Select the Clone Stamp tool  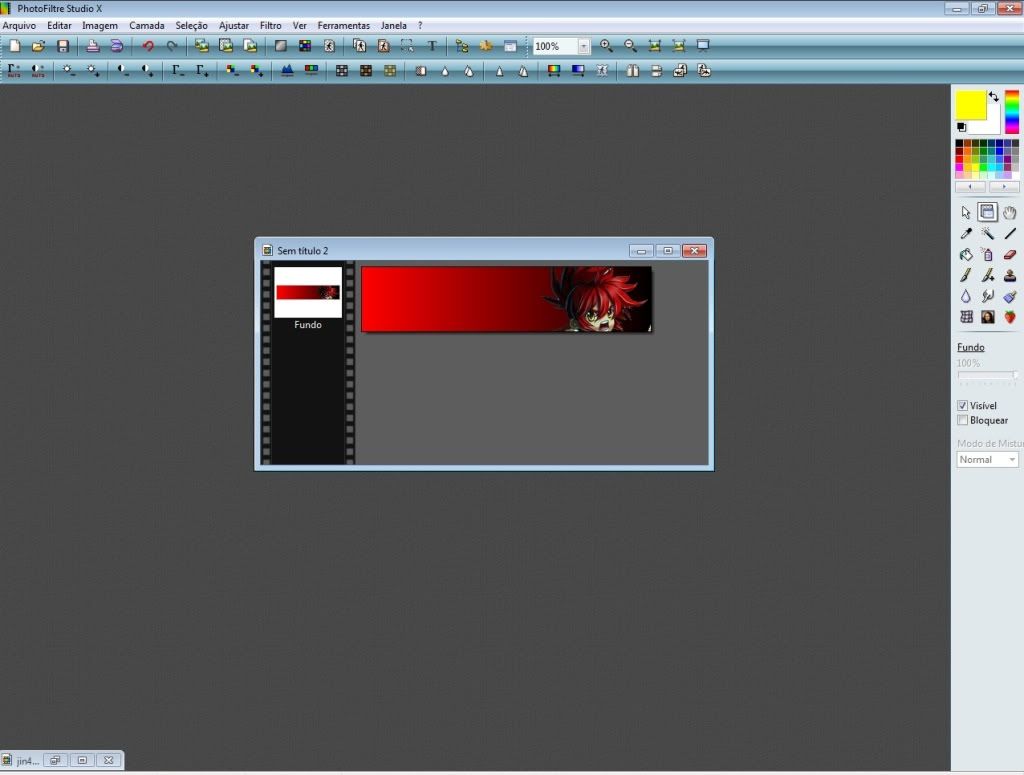pyautogui.click(x=1010, y=275)
